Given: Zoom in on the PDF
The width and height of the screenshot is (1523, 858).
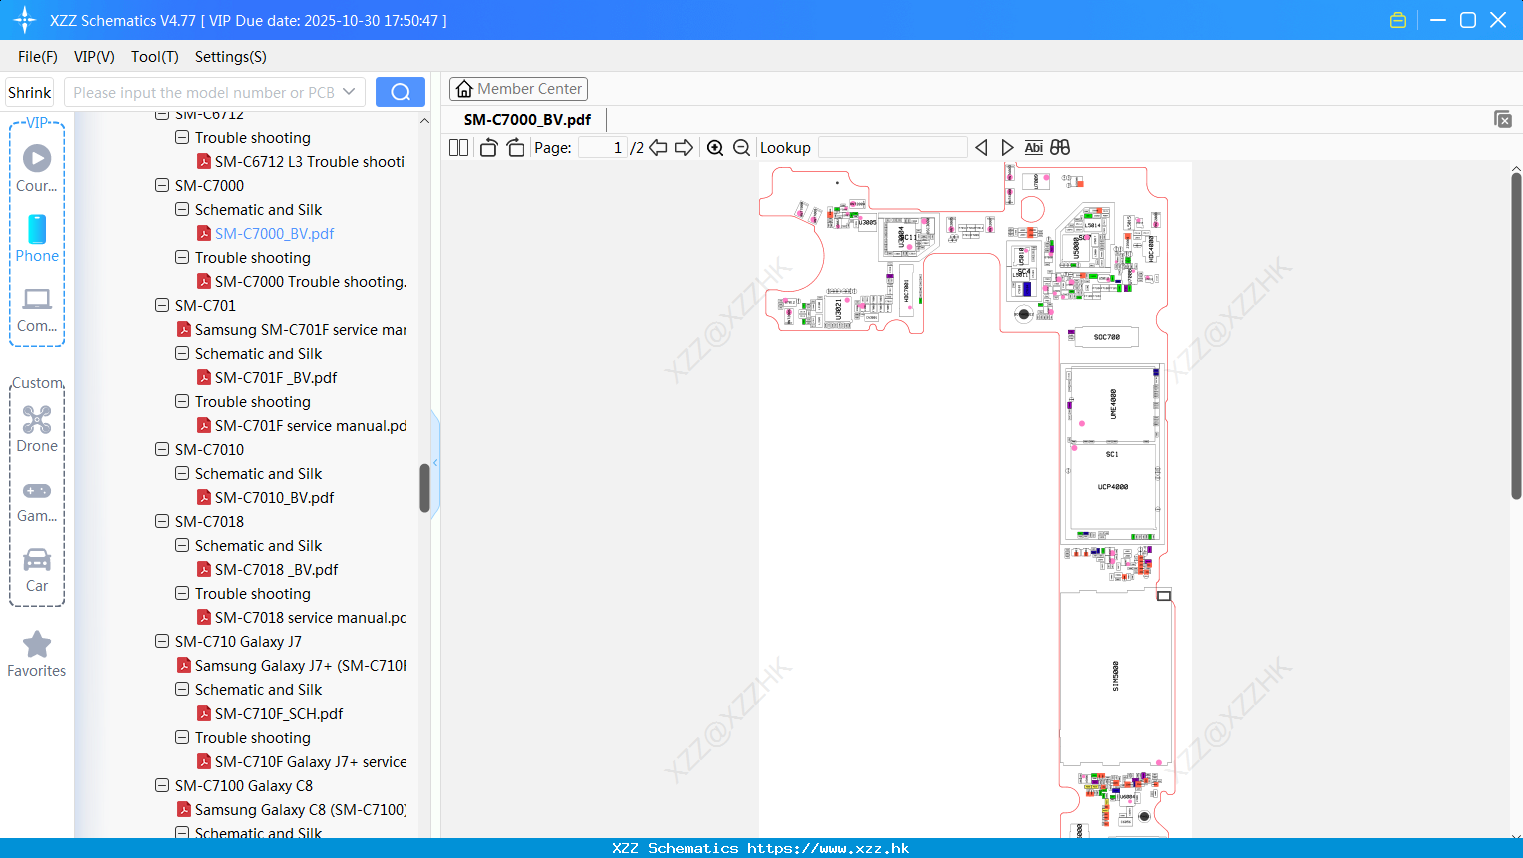Looking at the screenshot, I should (715, 147).
